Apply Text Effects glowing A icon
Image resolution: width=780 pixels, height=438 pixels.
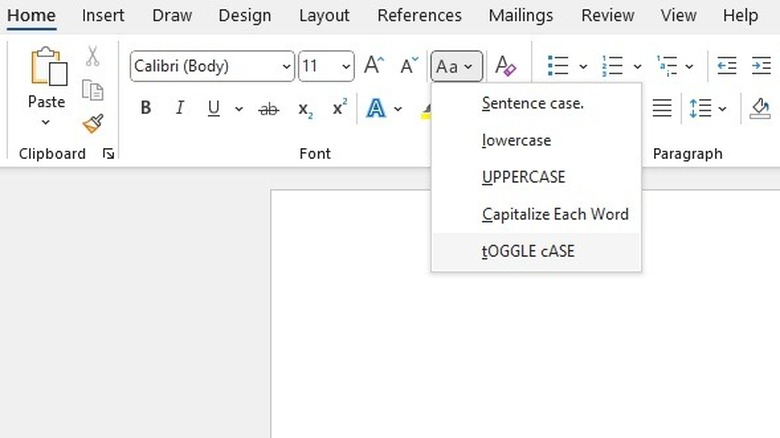click(x=376, y=108)
